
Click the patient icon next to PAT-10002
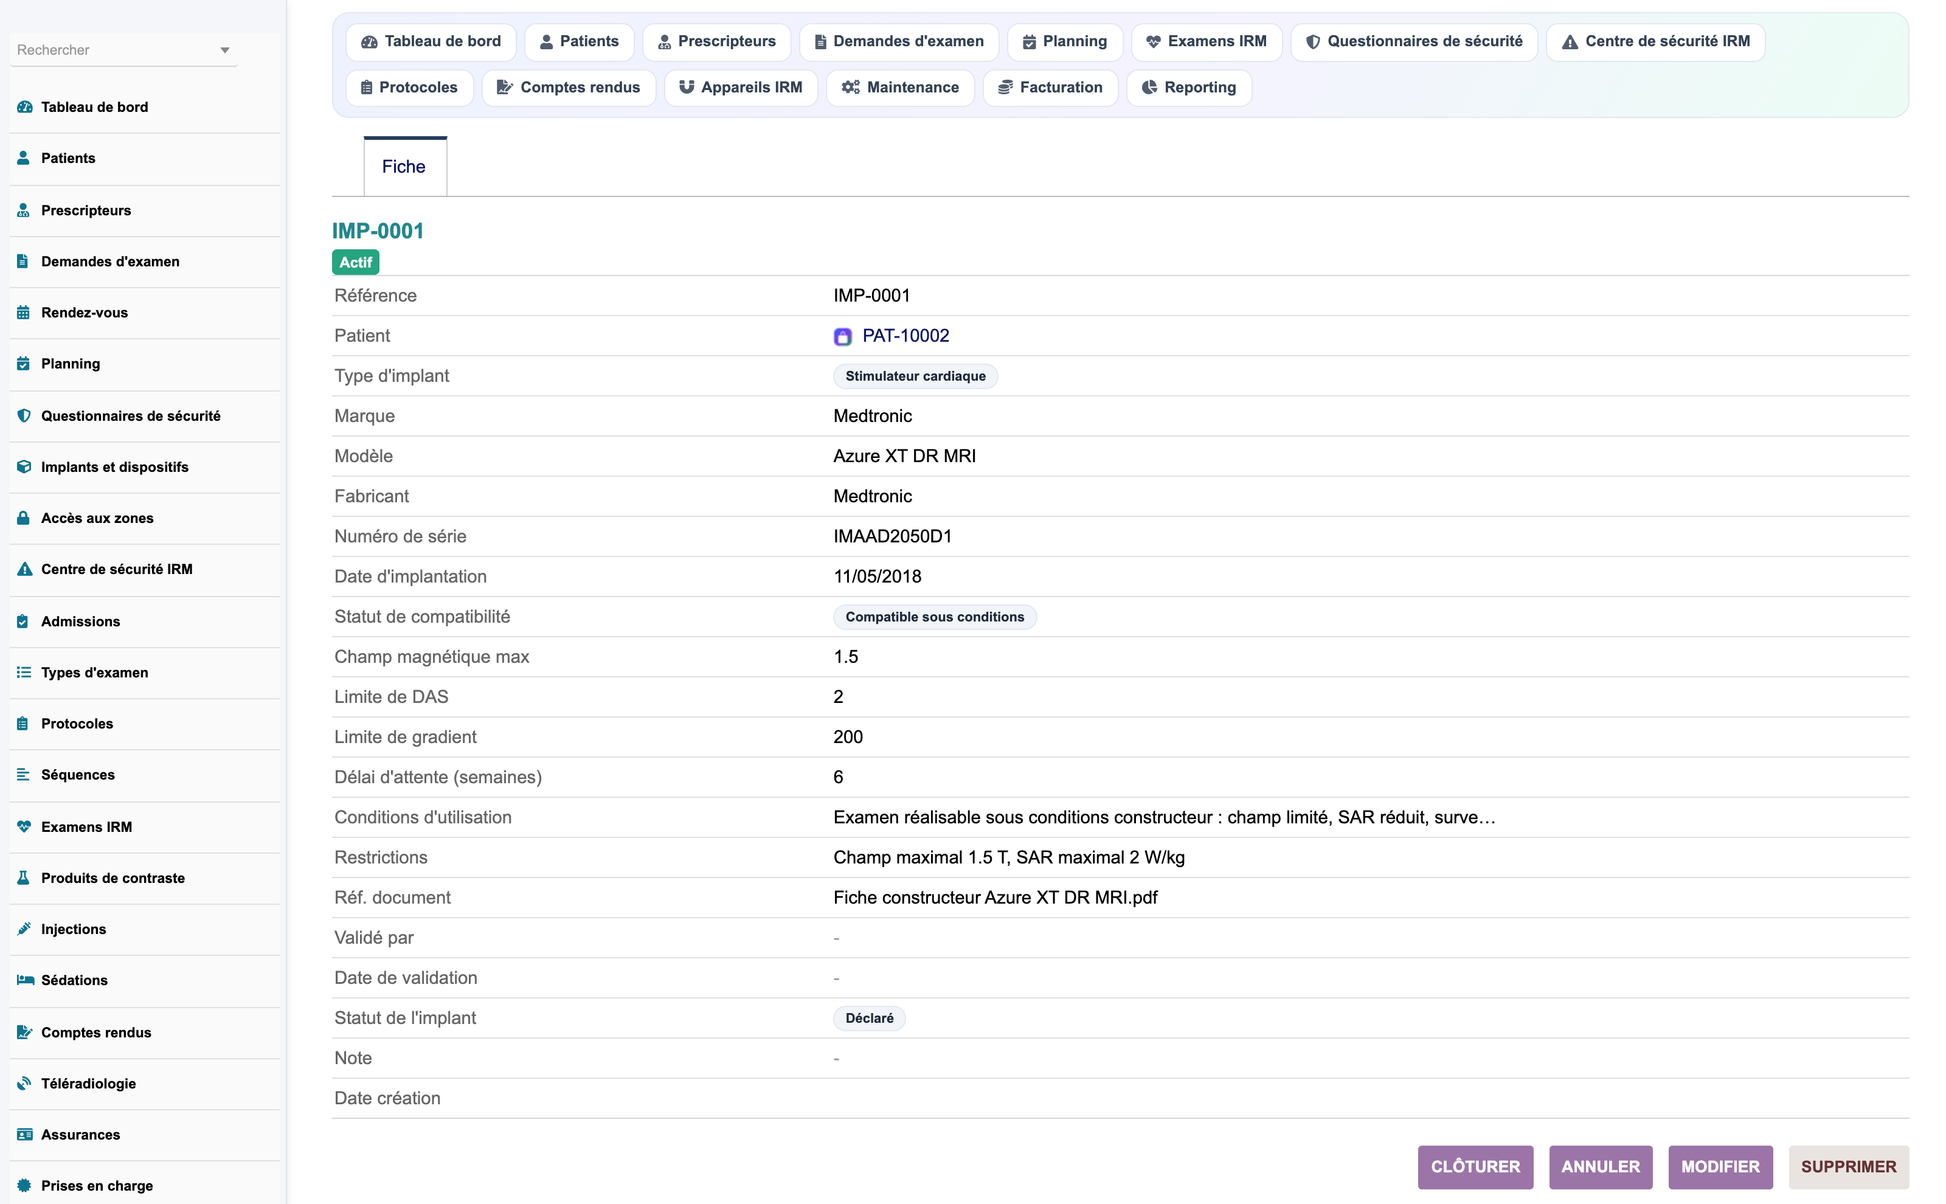coord(843,337)
